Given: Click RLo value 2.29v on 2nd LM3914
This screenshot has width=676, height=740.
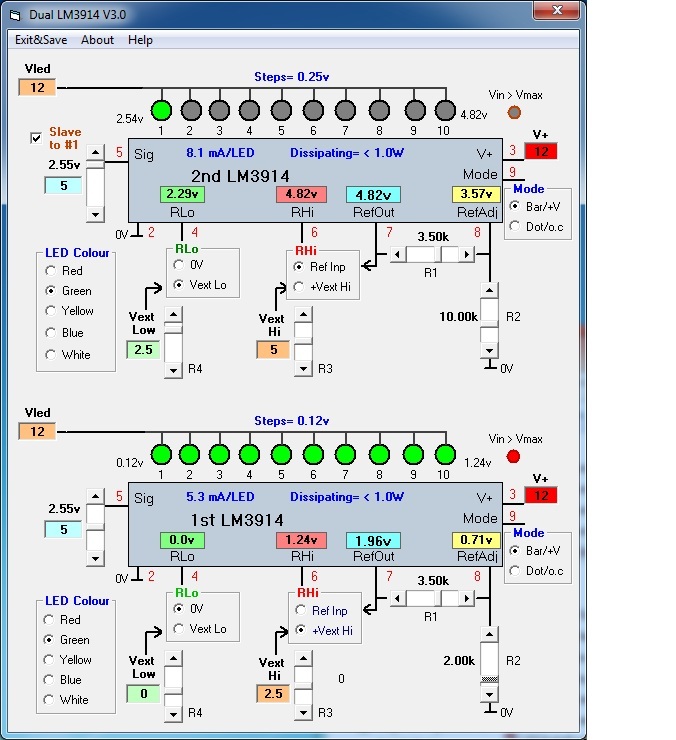Looking at the screenshot, I should coord(182,194).
